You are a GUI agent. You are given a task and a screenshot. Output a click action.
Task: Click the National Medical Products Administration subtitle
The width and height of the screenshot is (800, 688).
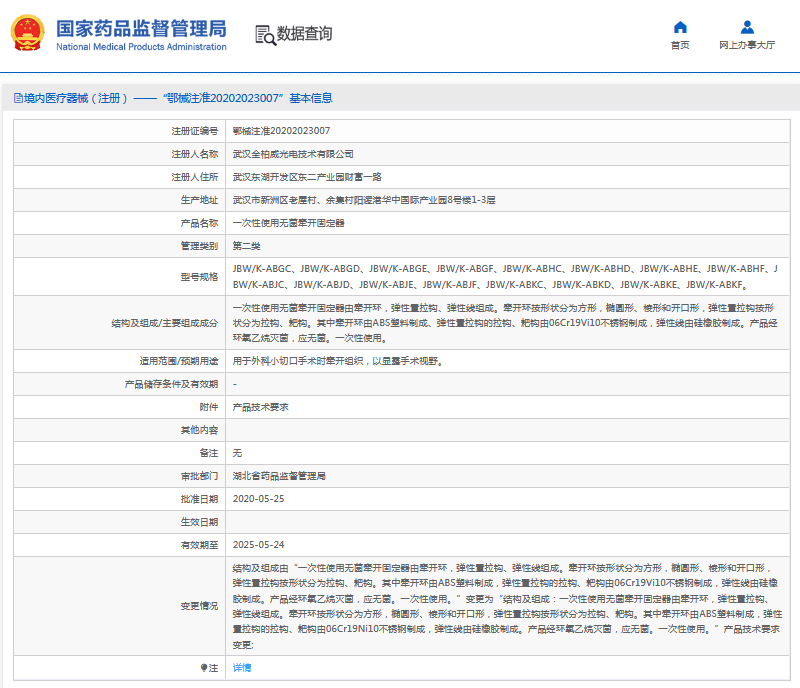click(141, 47)
